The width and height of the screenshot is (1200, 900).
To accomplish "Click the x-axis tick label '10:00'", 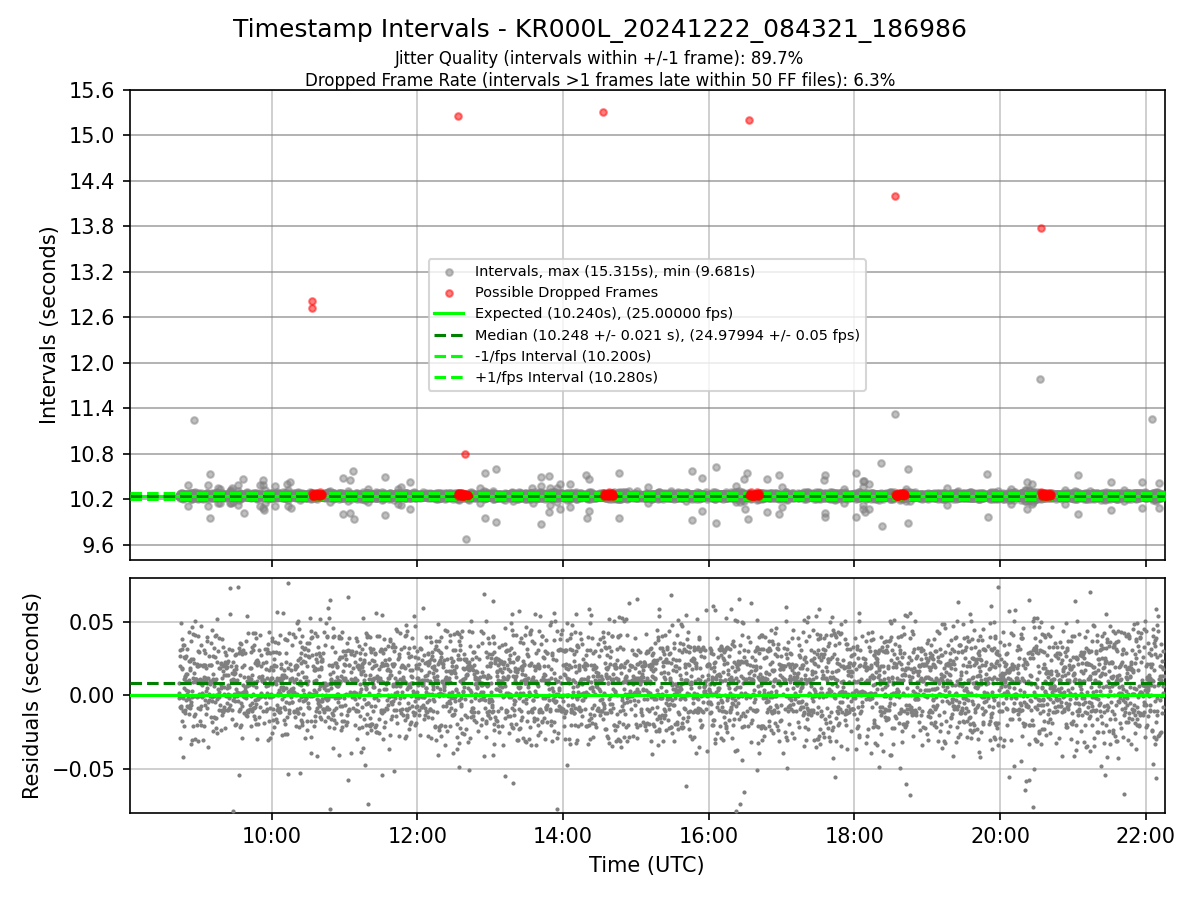I will [272, 835].
